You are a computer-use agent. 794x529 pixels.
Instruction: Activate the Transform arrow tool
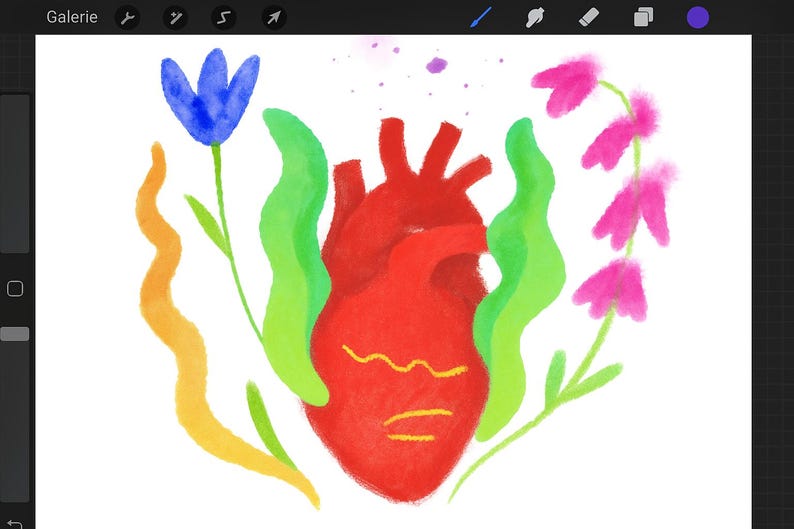[x=273, y=18]
